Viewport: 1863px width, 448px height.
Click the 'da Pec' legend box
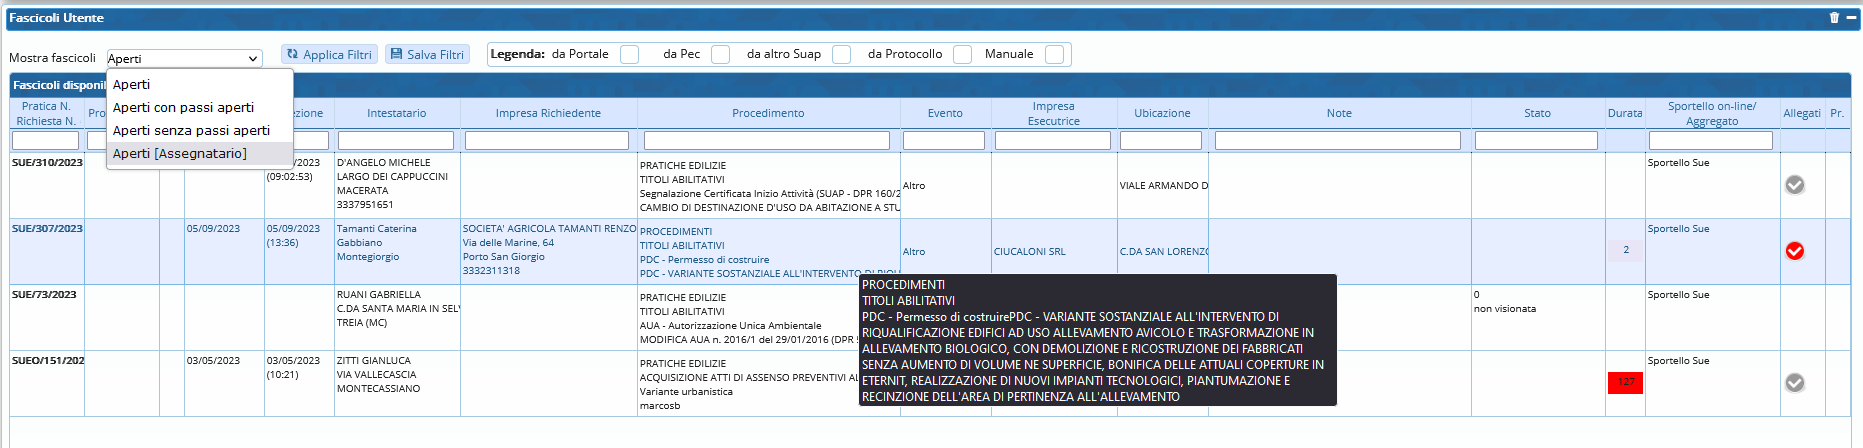click(x=720, y=54)
